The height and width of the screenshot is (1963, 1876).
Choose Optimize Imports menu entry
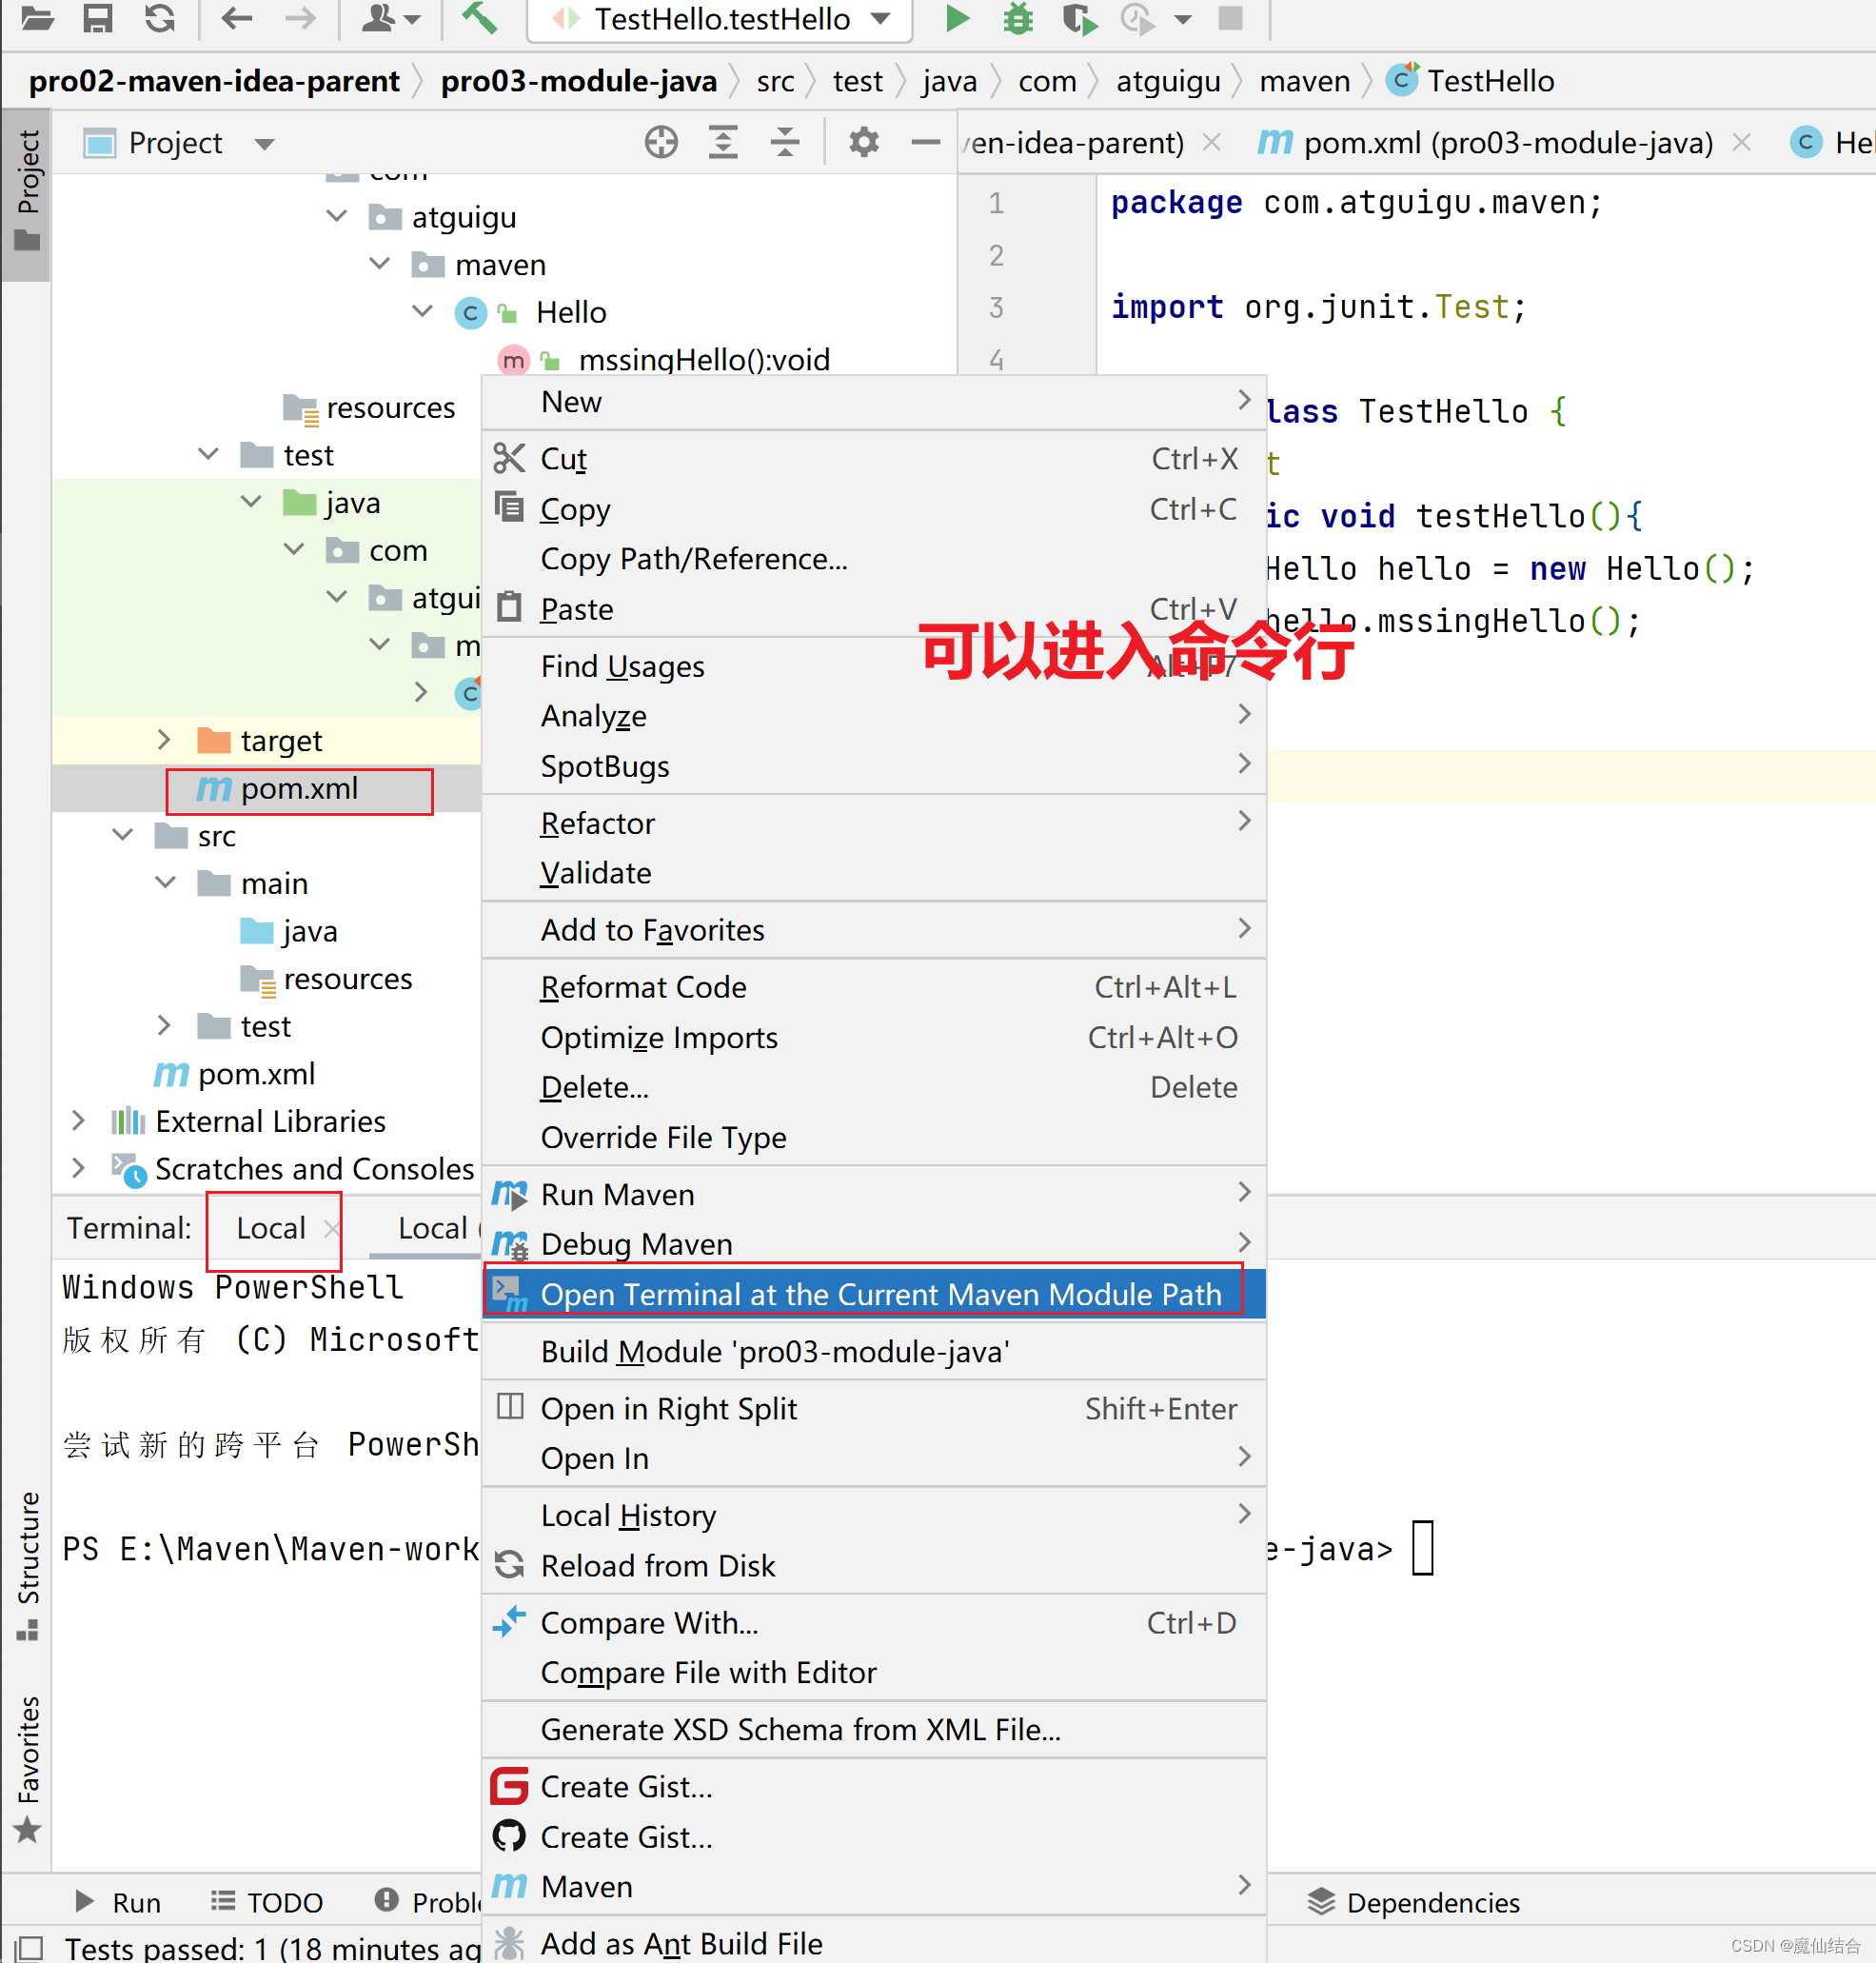pyautogui.click(x=873, y=1037)
